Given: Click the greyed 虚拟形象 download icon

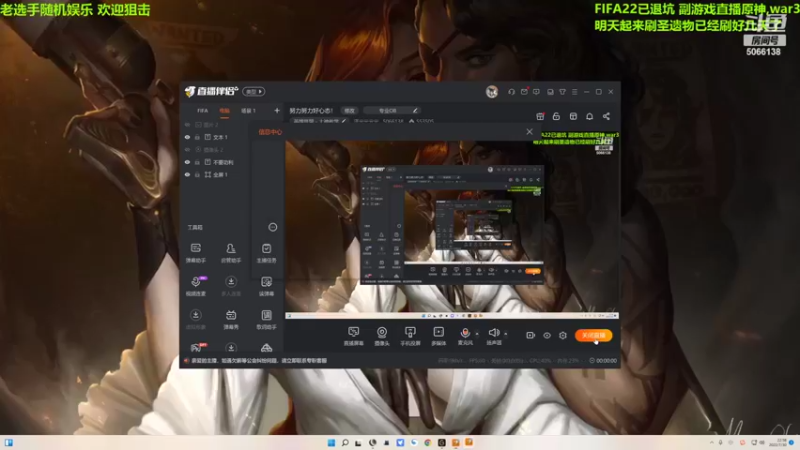Looking at the screenshot, I should [195, 315].
